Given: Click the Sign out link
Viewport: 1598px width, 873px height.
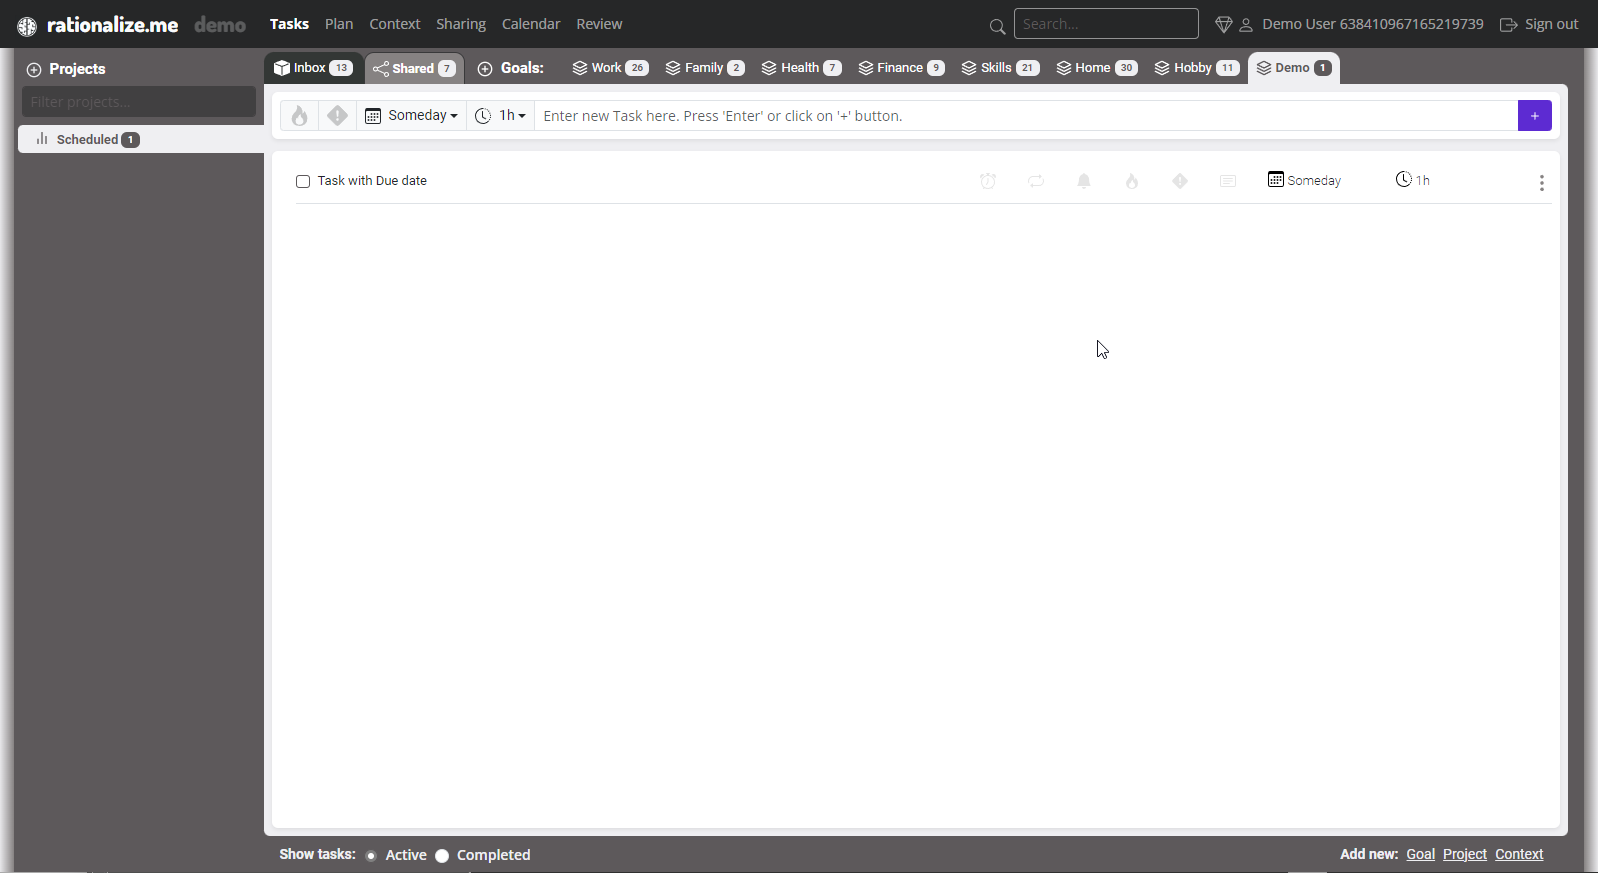Looking at the screenshot, I should tap(1539, 24).
